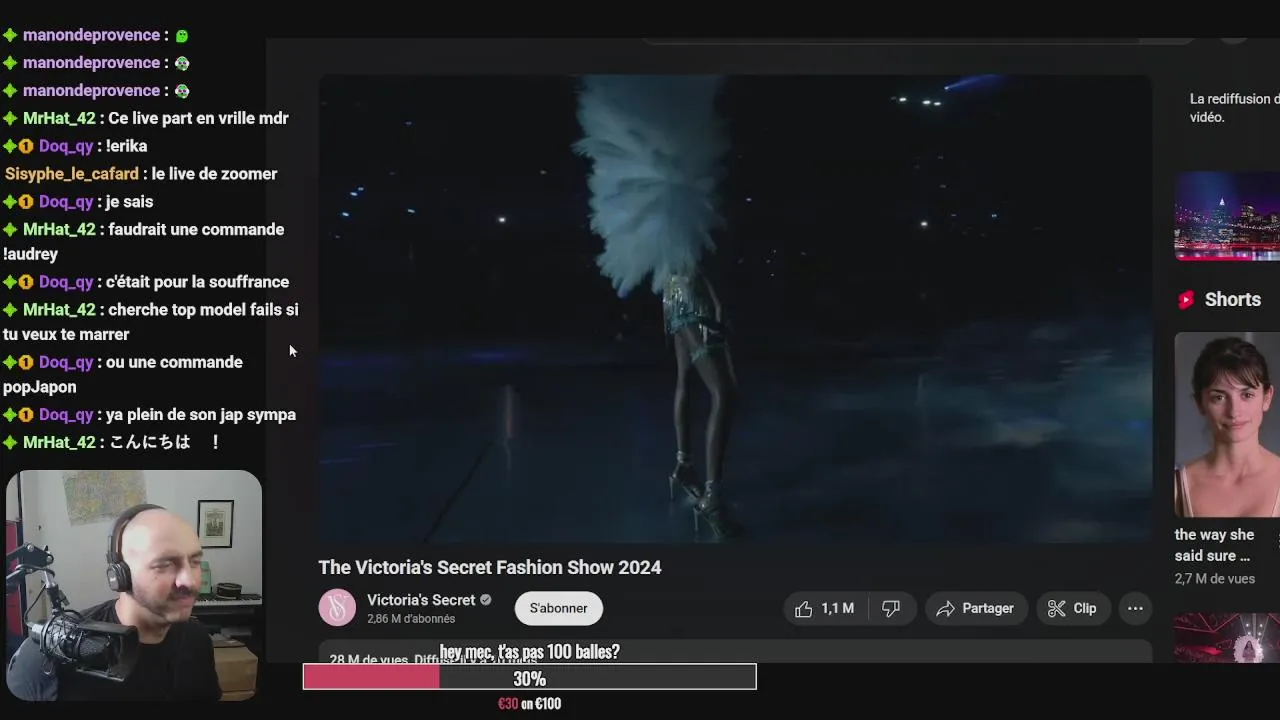Click the Doq_qy 'je sais' chat message
This screenshot has height=720, width=1280.
tap(78, 201)
